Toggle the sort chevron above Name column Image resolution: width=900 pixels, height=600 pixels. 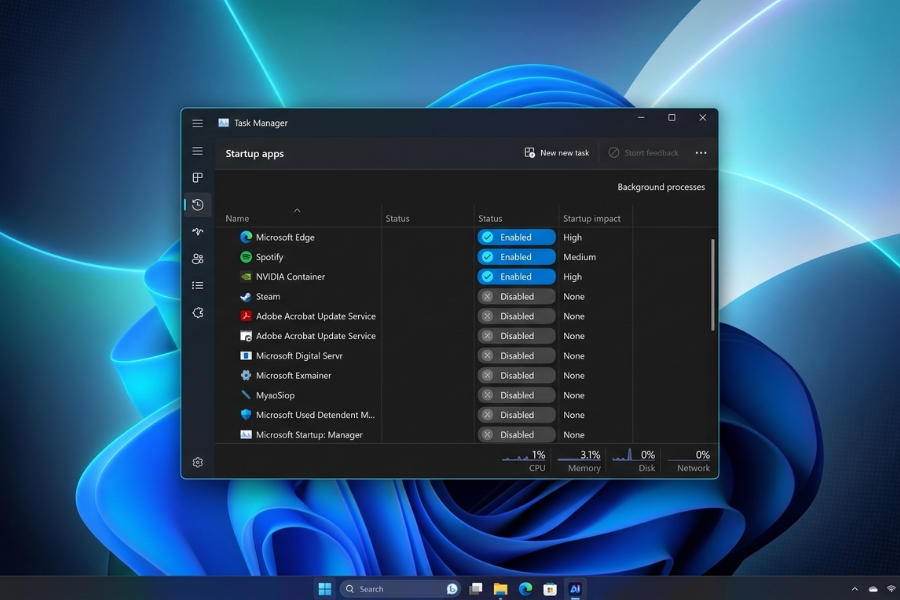[x=297, y=210]
